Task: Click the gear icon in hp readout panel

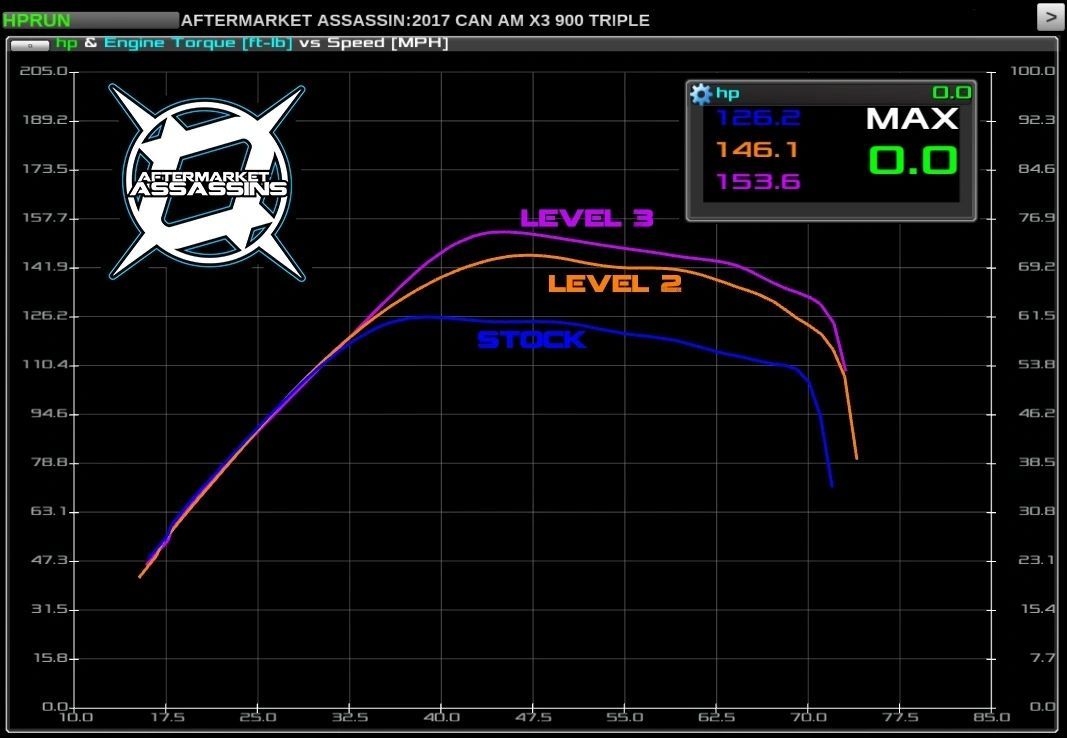Action: point(700,93)
